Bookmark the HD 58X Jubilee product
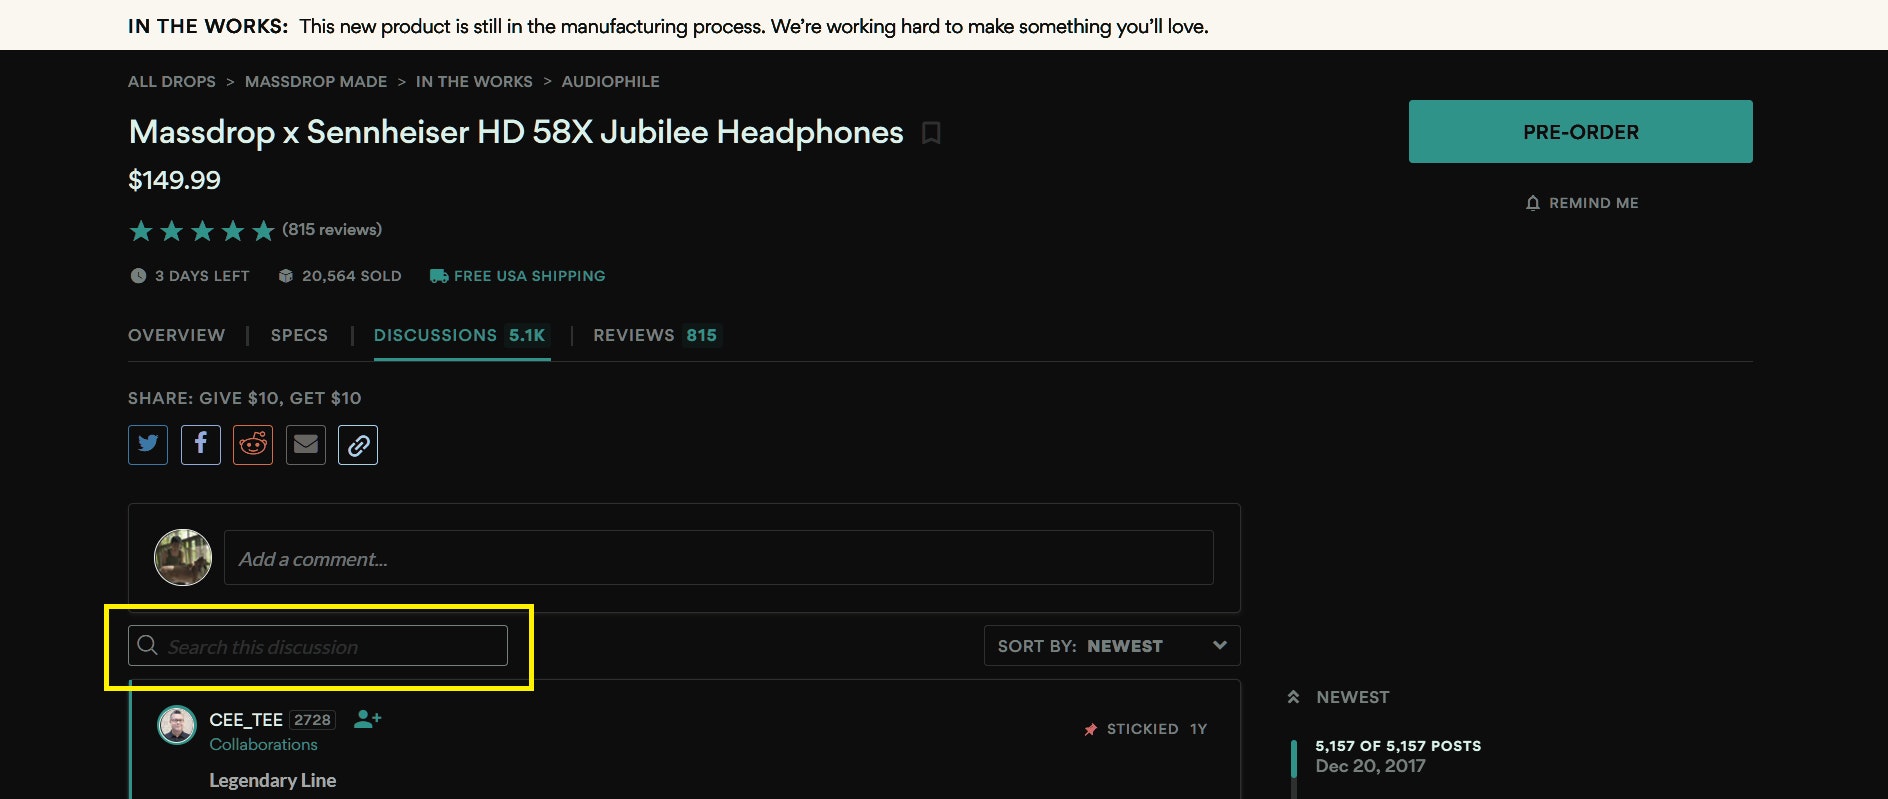1888x799 pixels. click(x=931, y=133)
